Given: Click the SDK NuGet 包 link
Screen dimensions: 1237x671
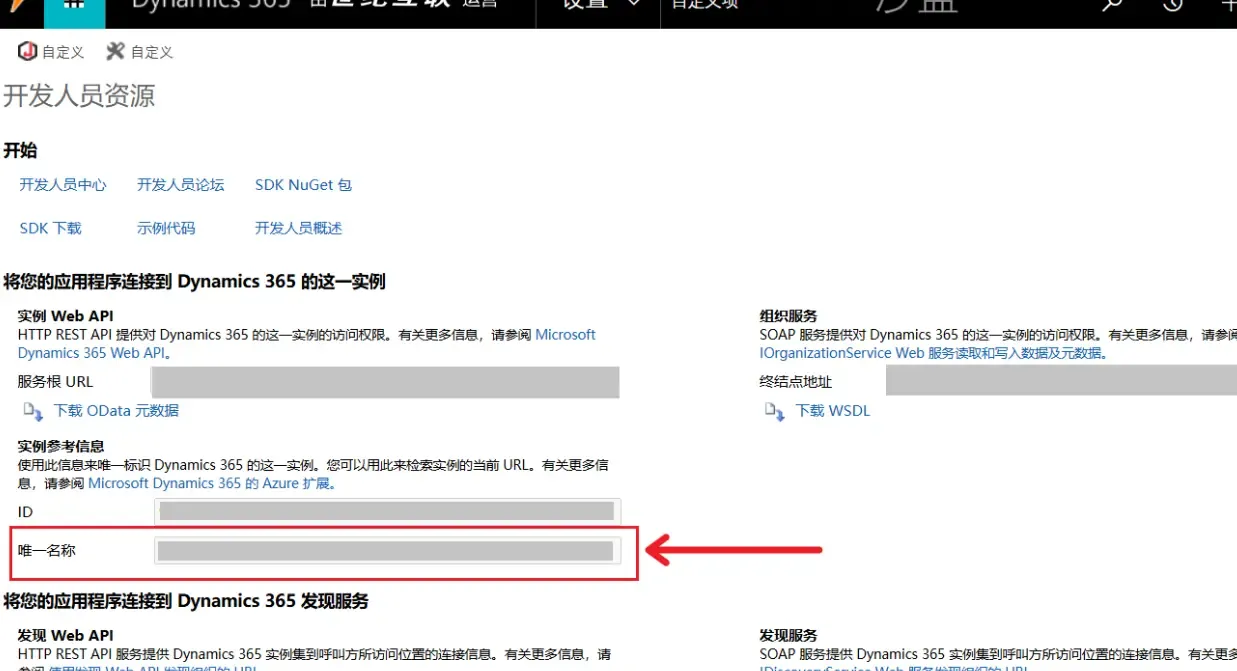Looking at the screenshot, I should (x=303, y=184).
